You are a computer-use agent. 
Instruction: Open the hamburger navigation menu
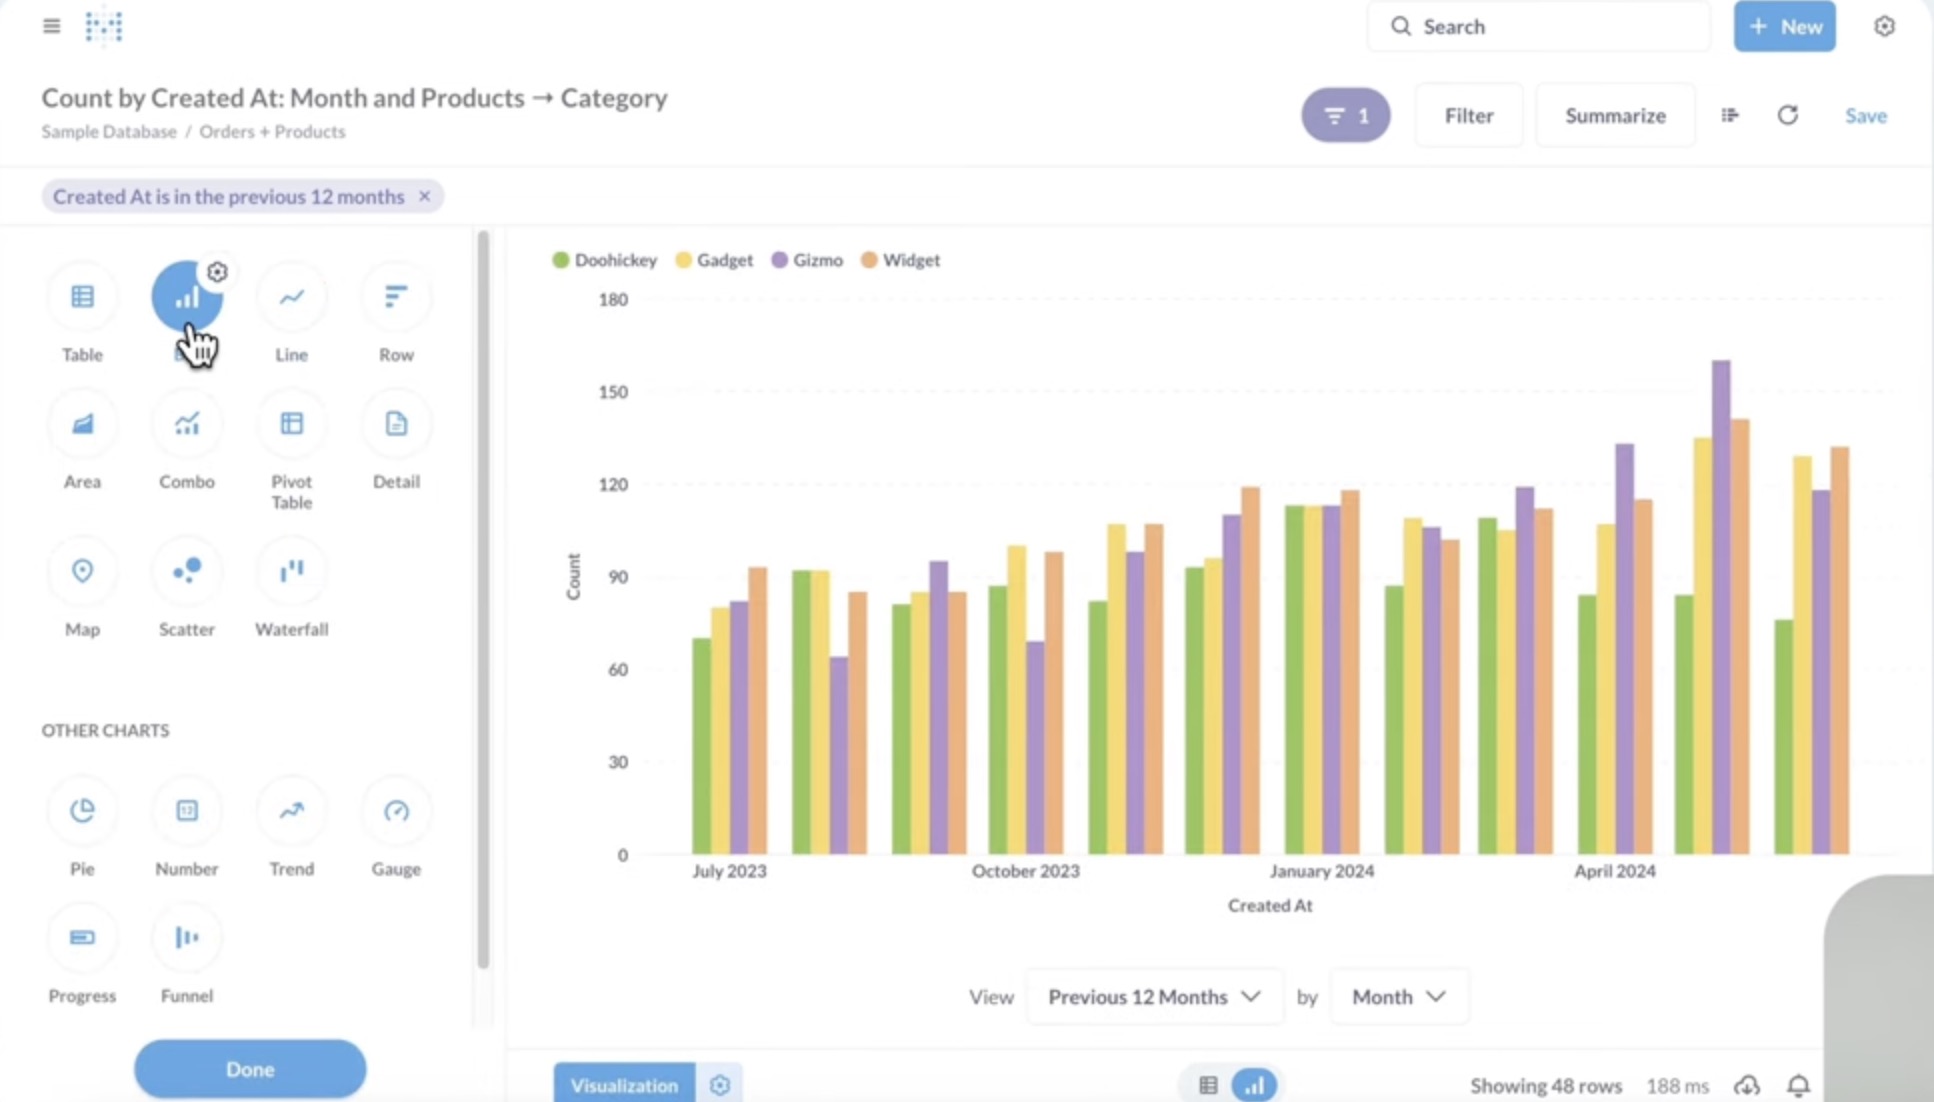point(52,26)
